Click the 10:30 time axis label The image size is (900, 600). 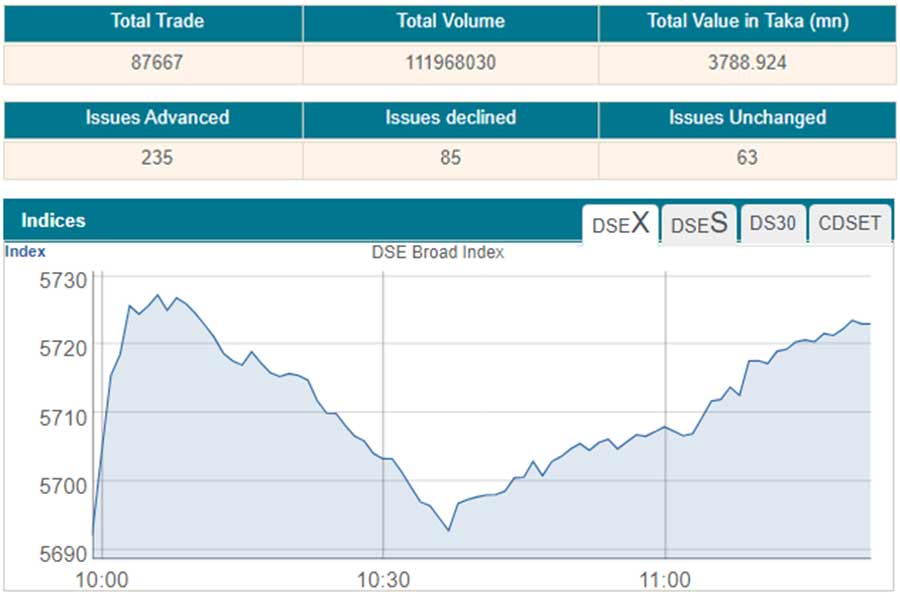pyautogui.click(x=383, y=580)
